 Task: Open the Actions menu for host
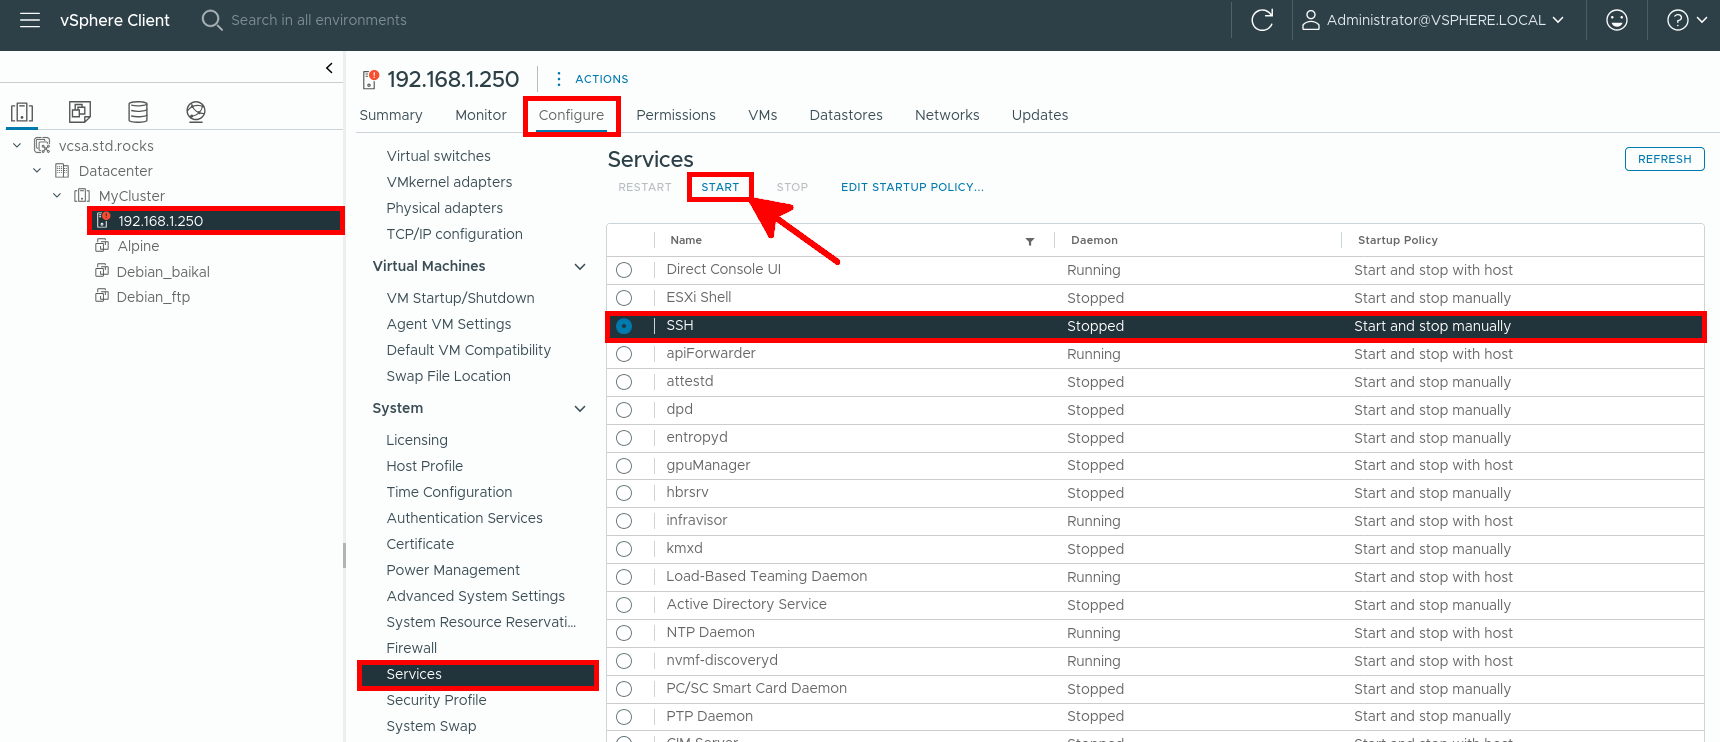pos(602,79)
